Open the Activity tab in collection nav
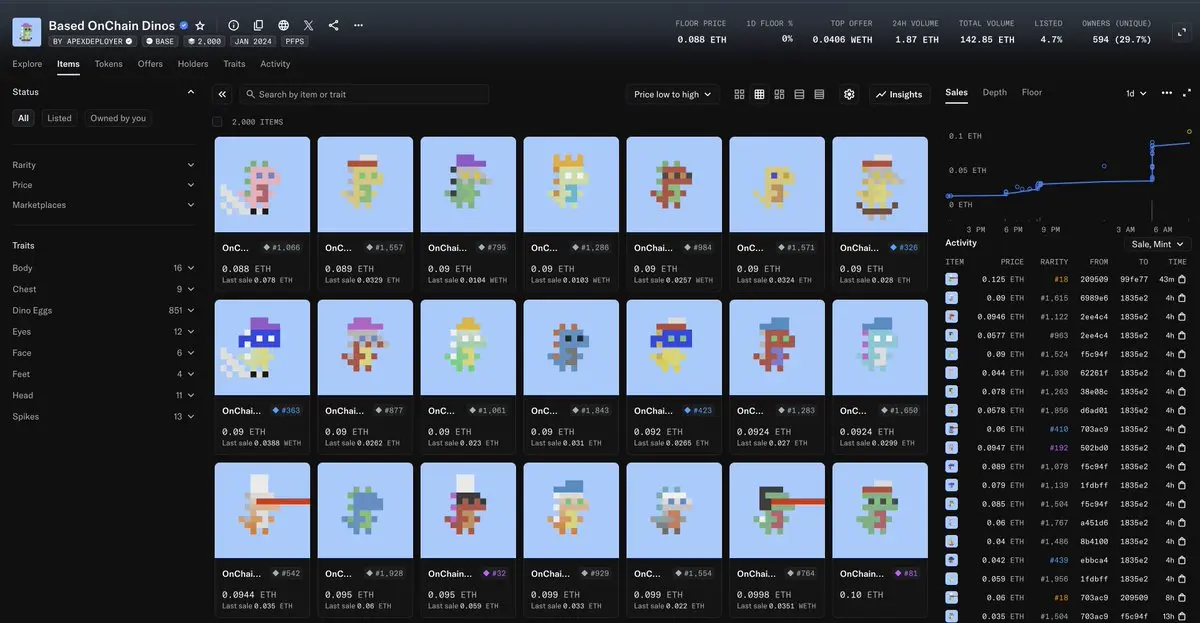The image size is (1200, 623). pos(275,64)
